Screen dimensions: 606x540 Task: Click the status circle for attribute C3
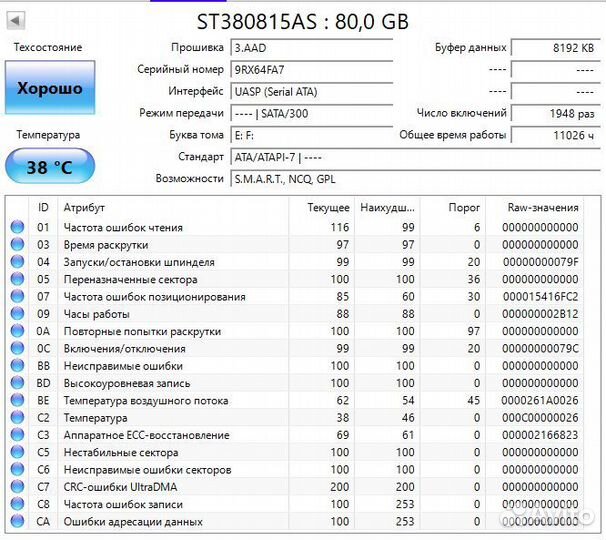tap(17, 435)
